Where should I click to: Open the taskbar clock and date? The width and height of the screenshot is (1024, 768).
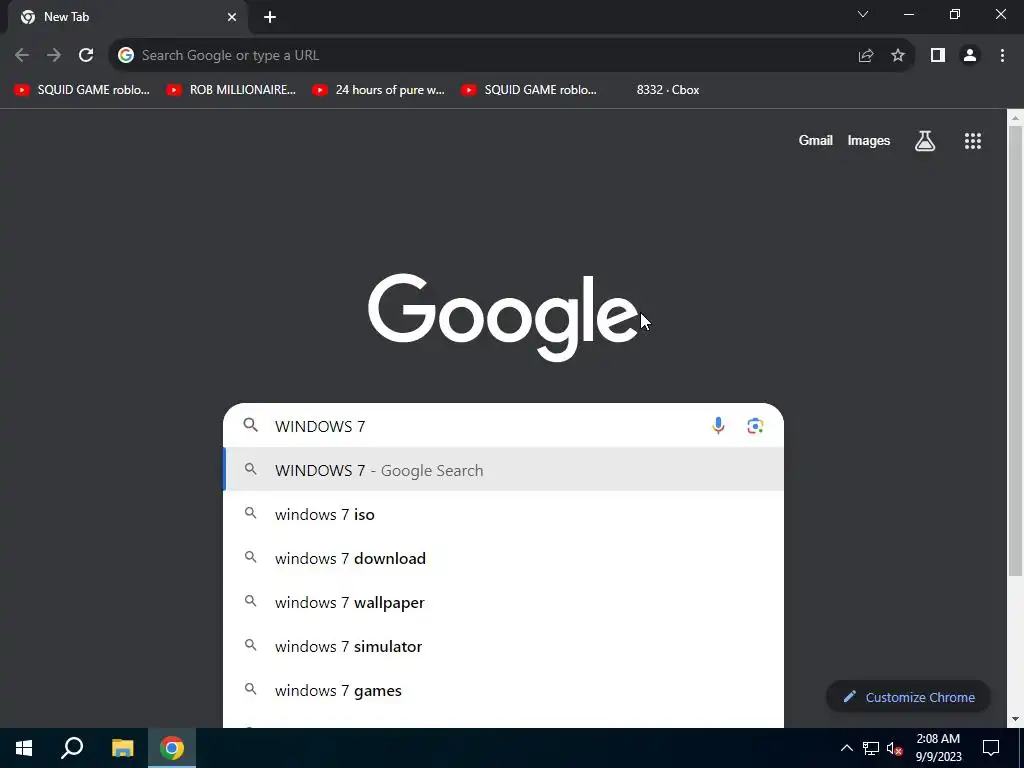click(938, 748)
